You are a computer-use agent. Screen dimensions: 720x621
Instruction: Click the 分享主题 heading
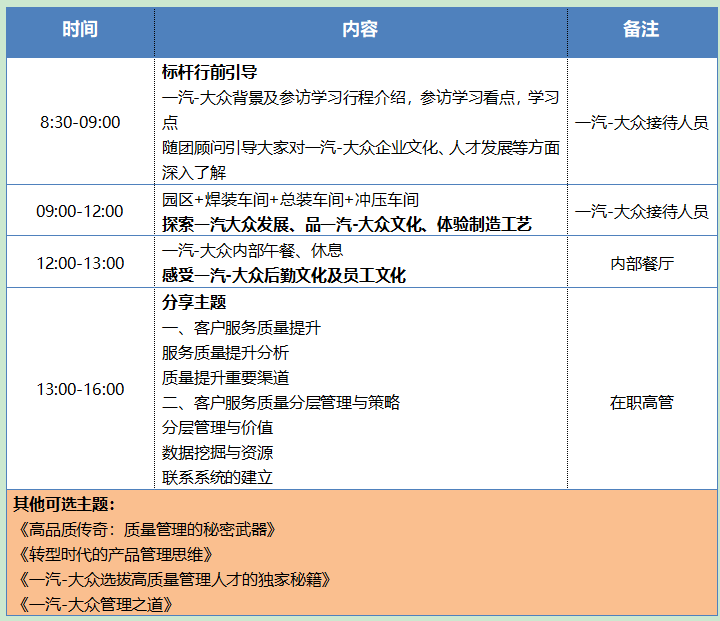click(194, 302)
